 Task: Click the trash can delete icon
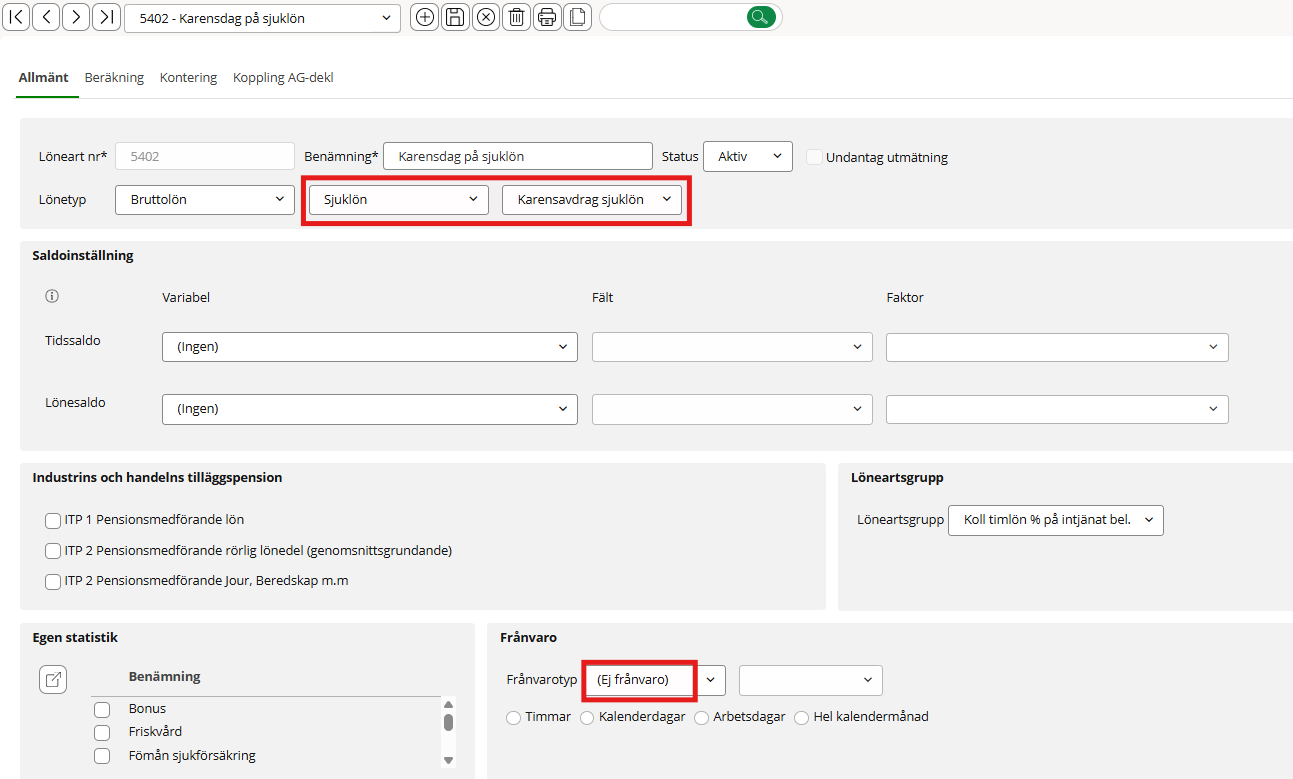(x=516, y=17)
